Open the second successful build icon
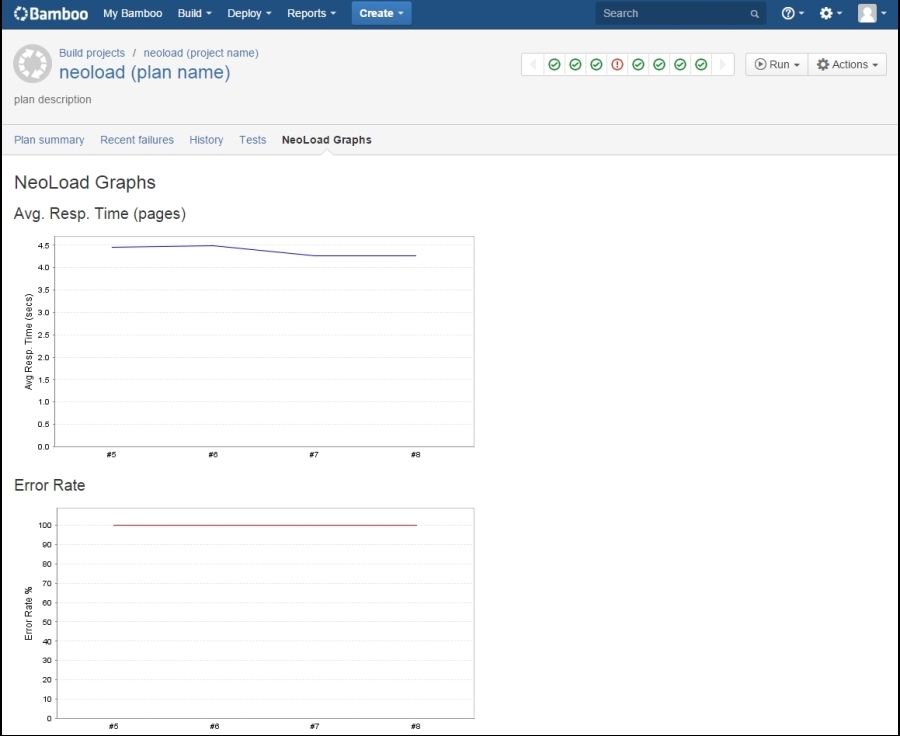Screen dimensions: 900x736 (575, 64)
